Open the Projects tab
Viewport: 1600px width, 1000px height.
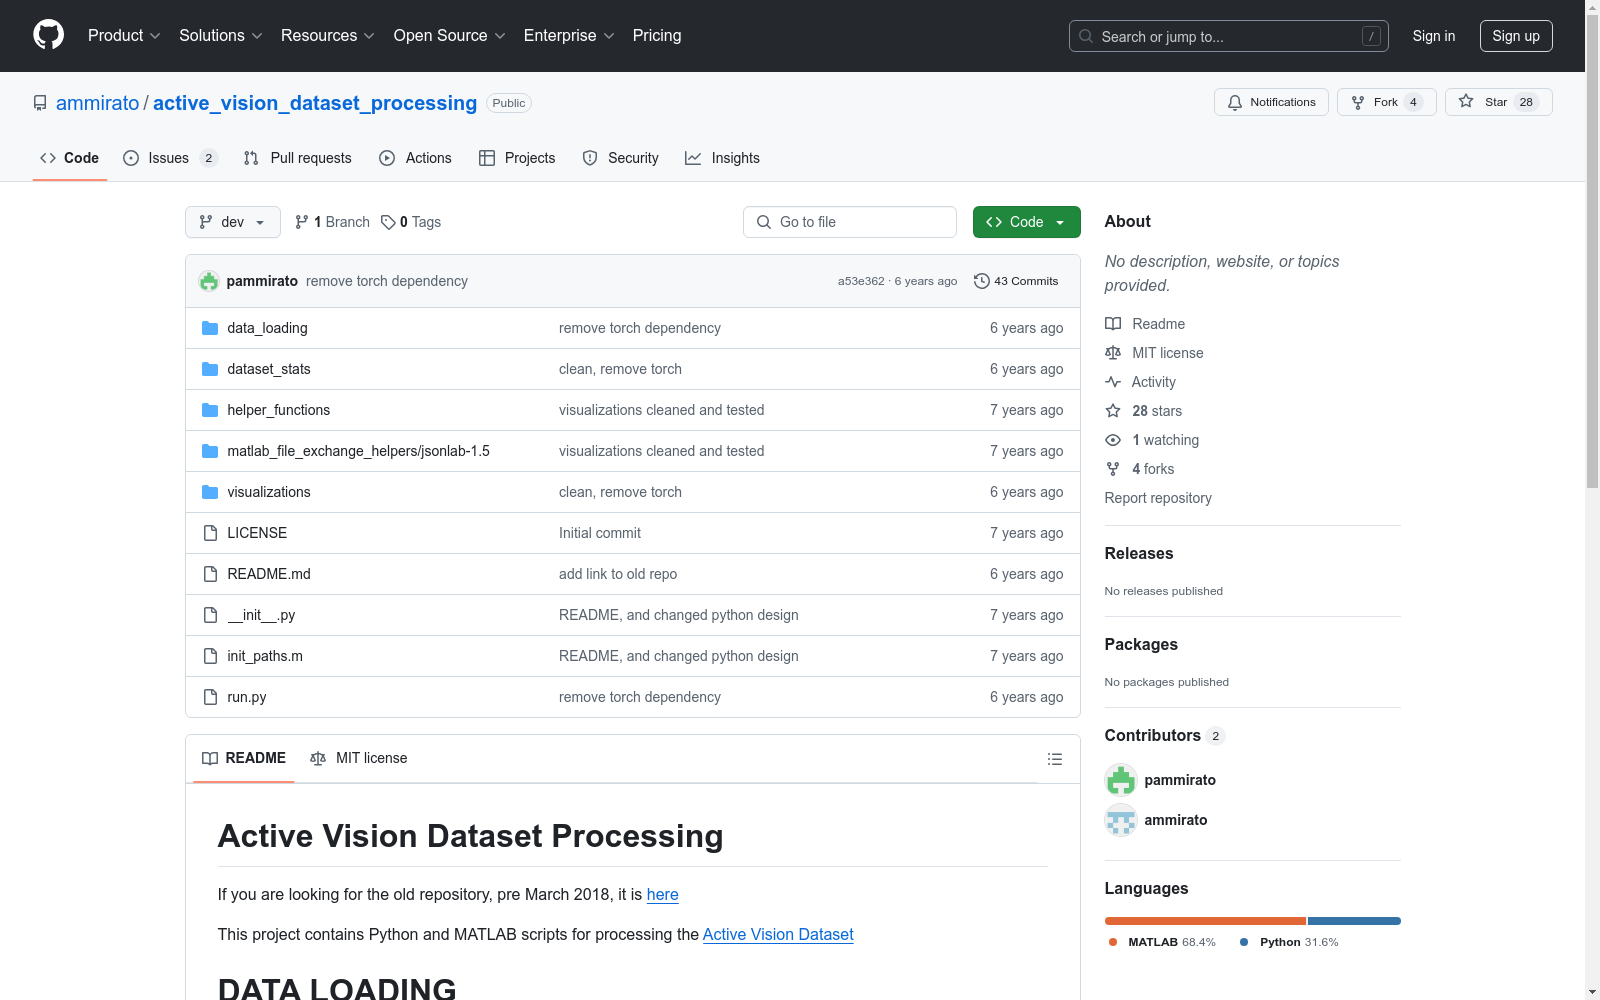(517, 158)
